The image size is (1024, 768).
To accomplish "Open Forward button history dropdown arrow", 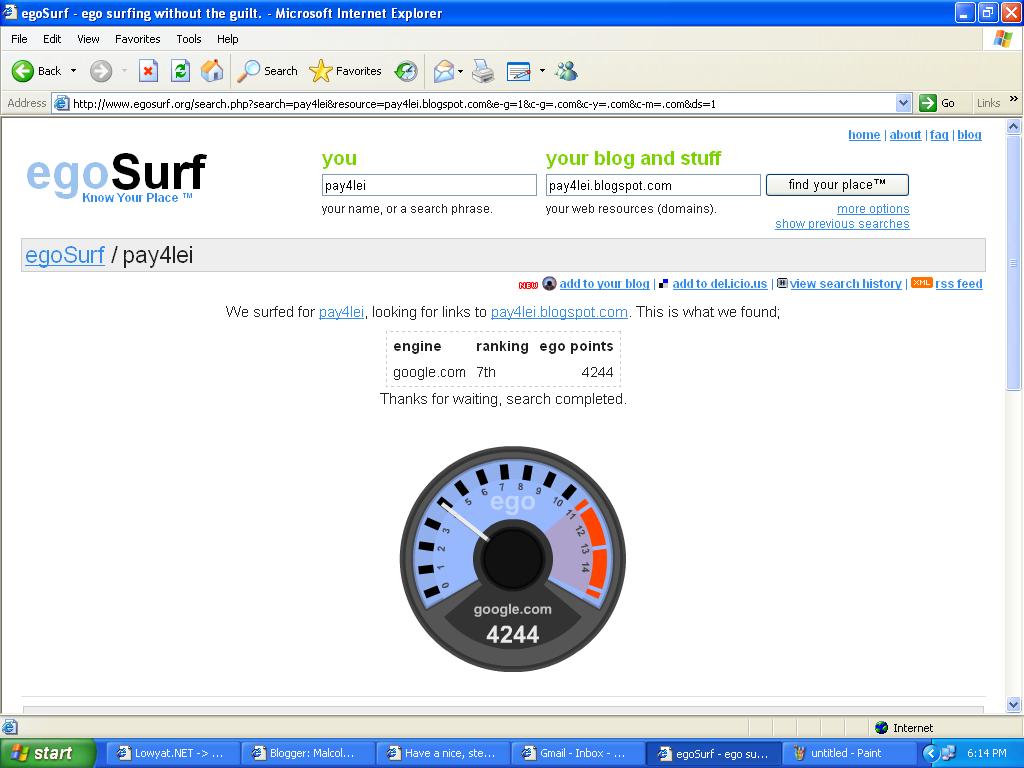I will pyautogui.click(x=124, y=71).
